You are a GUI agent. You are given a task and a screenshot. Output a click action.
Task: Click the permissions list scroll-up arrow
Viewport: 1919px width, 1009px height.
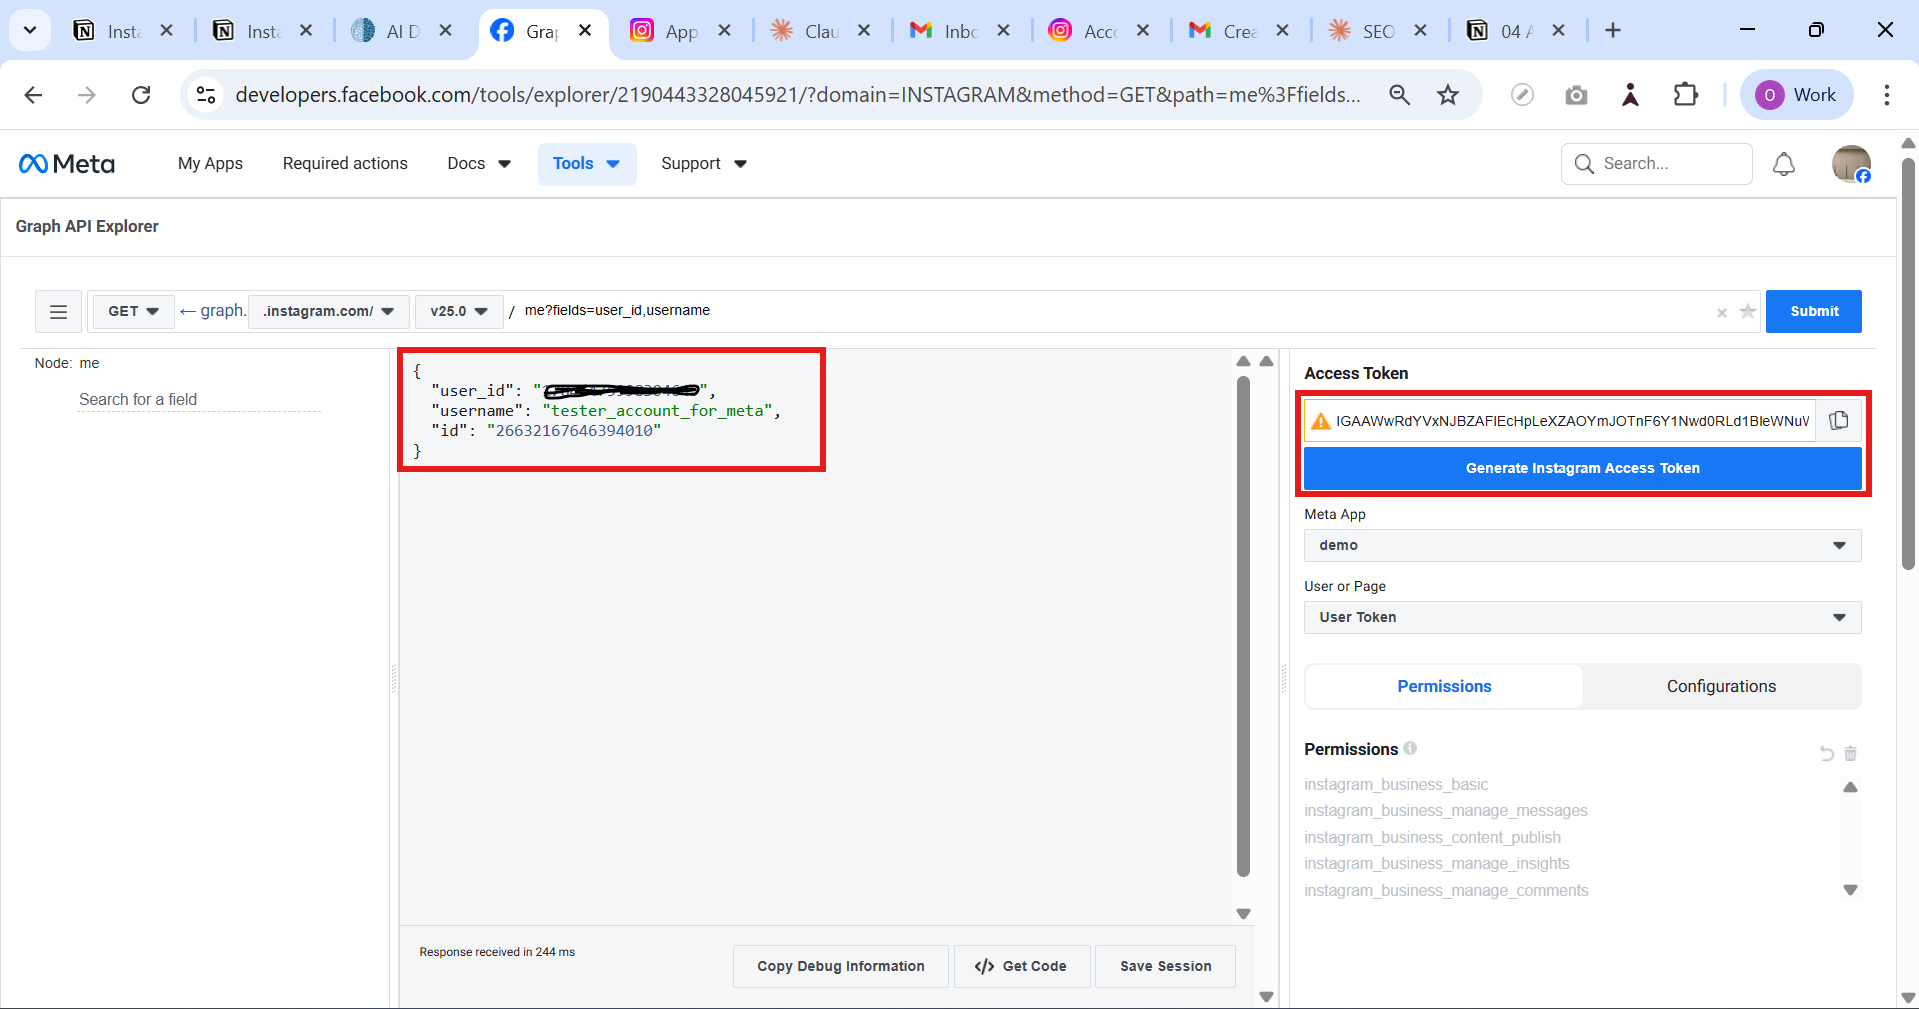click(x=1850, y=787)
